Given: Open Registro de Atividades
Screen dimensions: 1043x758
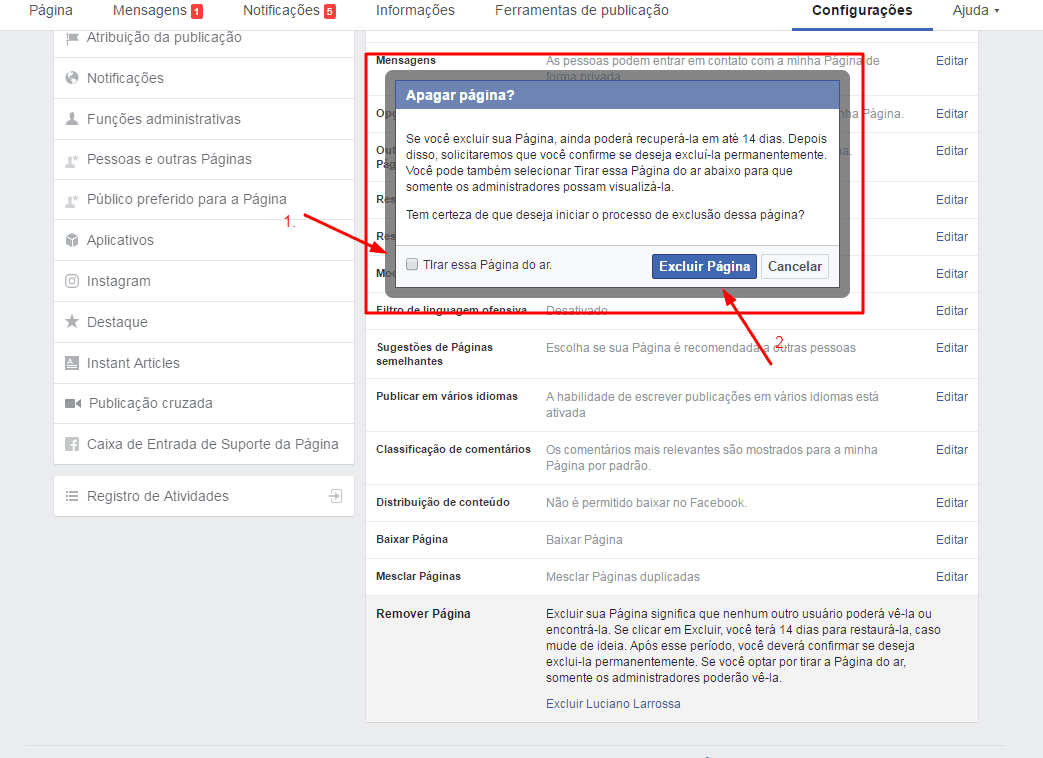Looking at the screenshot, I should pyautogui.click(x=204, y=496).
